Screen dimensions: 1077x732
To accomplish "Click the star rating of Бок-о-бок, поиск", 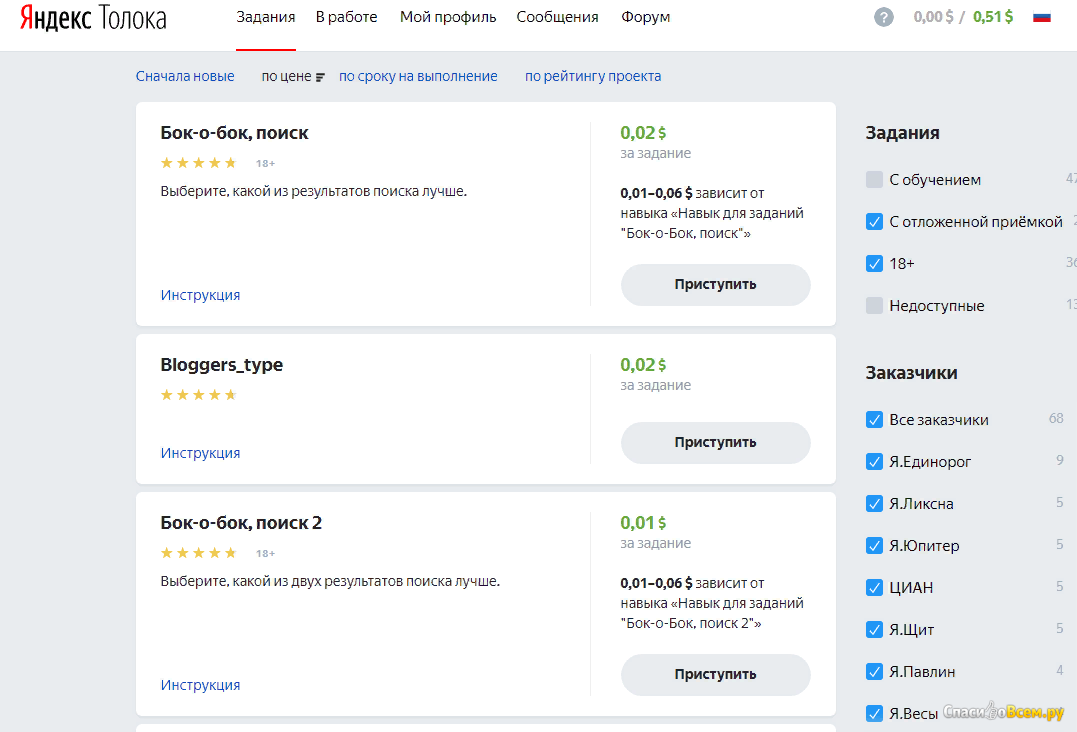I will pos(199,163).
